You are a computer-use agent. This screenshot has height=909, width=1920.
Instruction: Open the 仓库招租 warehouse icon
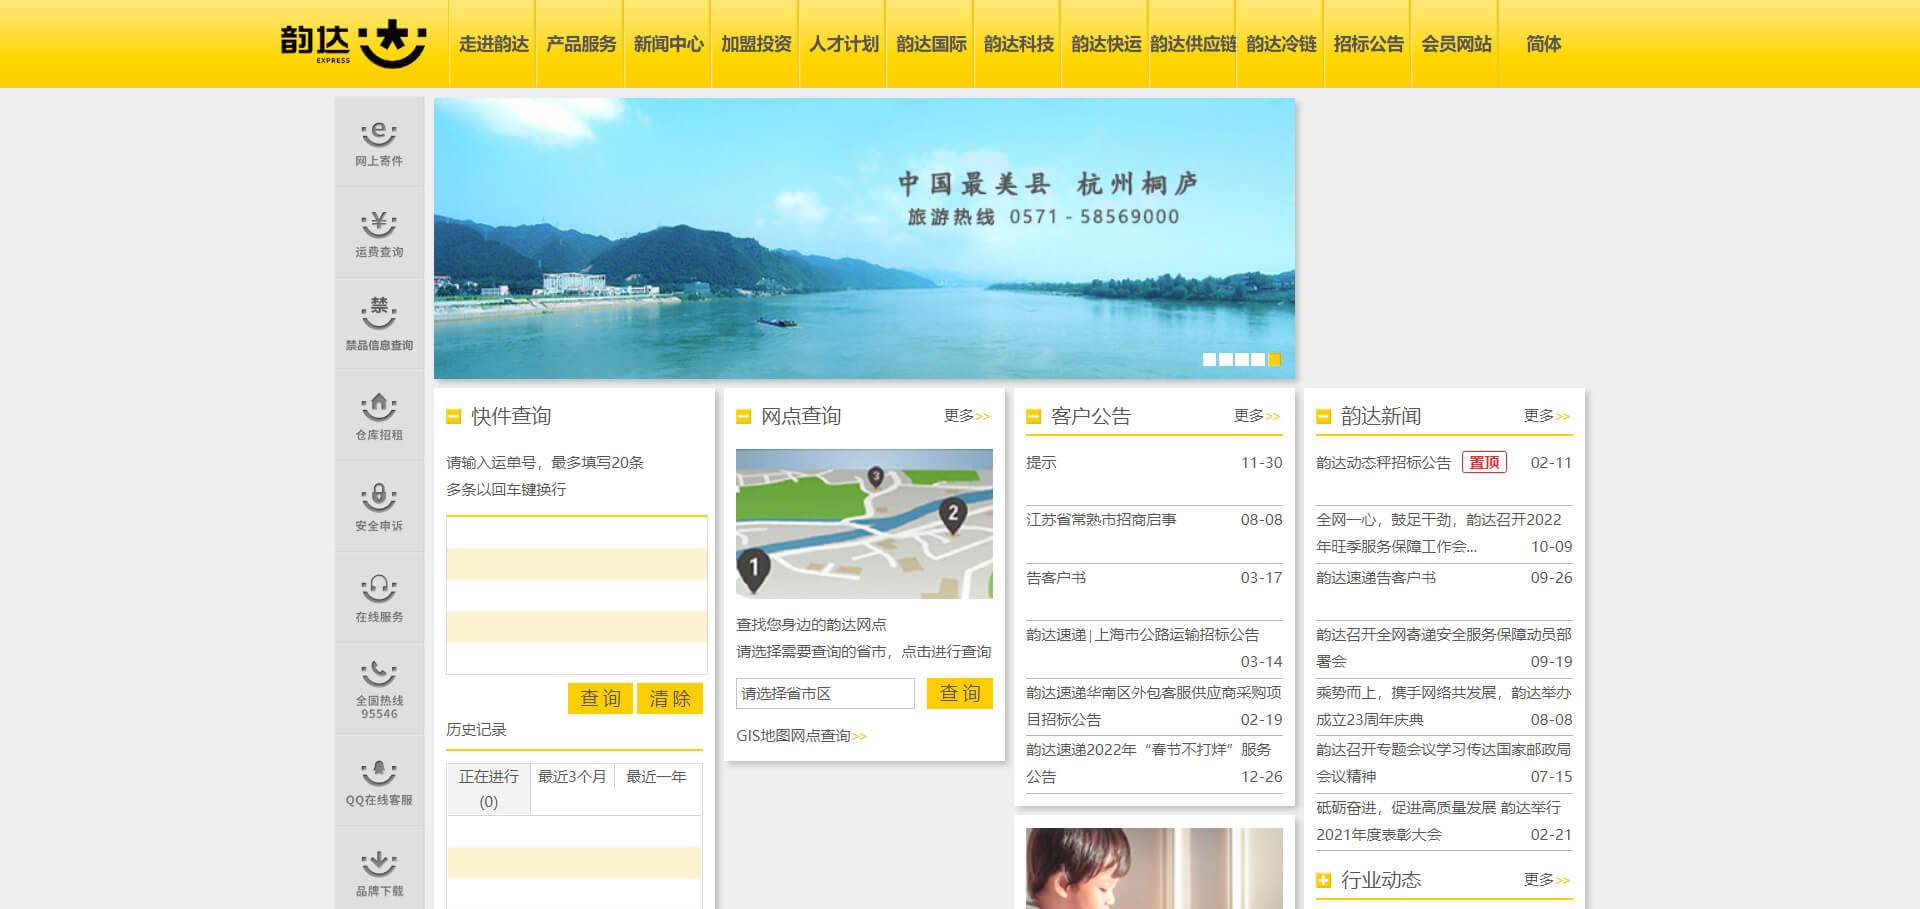[379, 415]
